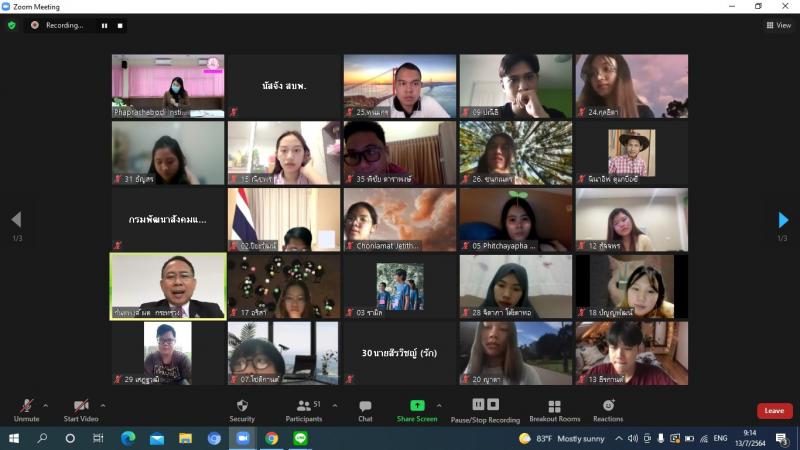Open File Explorer from taskbar
Image resolution: width=800 pixels, height=450 pixels.
click(x=185, y=438)
